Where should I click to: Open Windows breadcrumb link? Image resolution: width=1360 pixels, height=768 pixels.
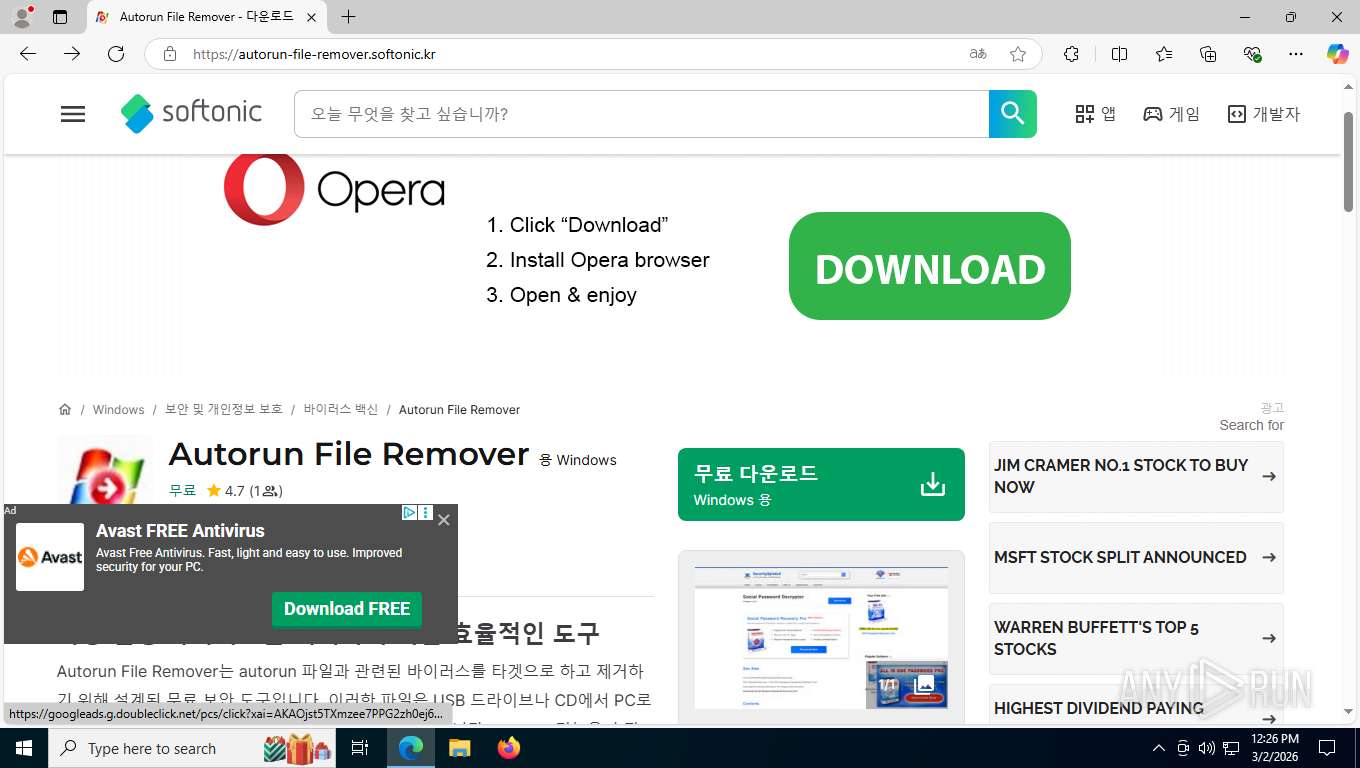[x=118, y=410]
